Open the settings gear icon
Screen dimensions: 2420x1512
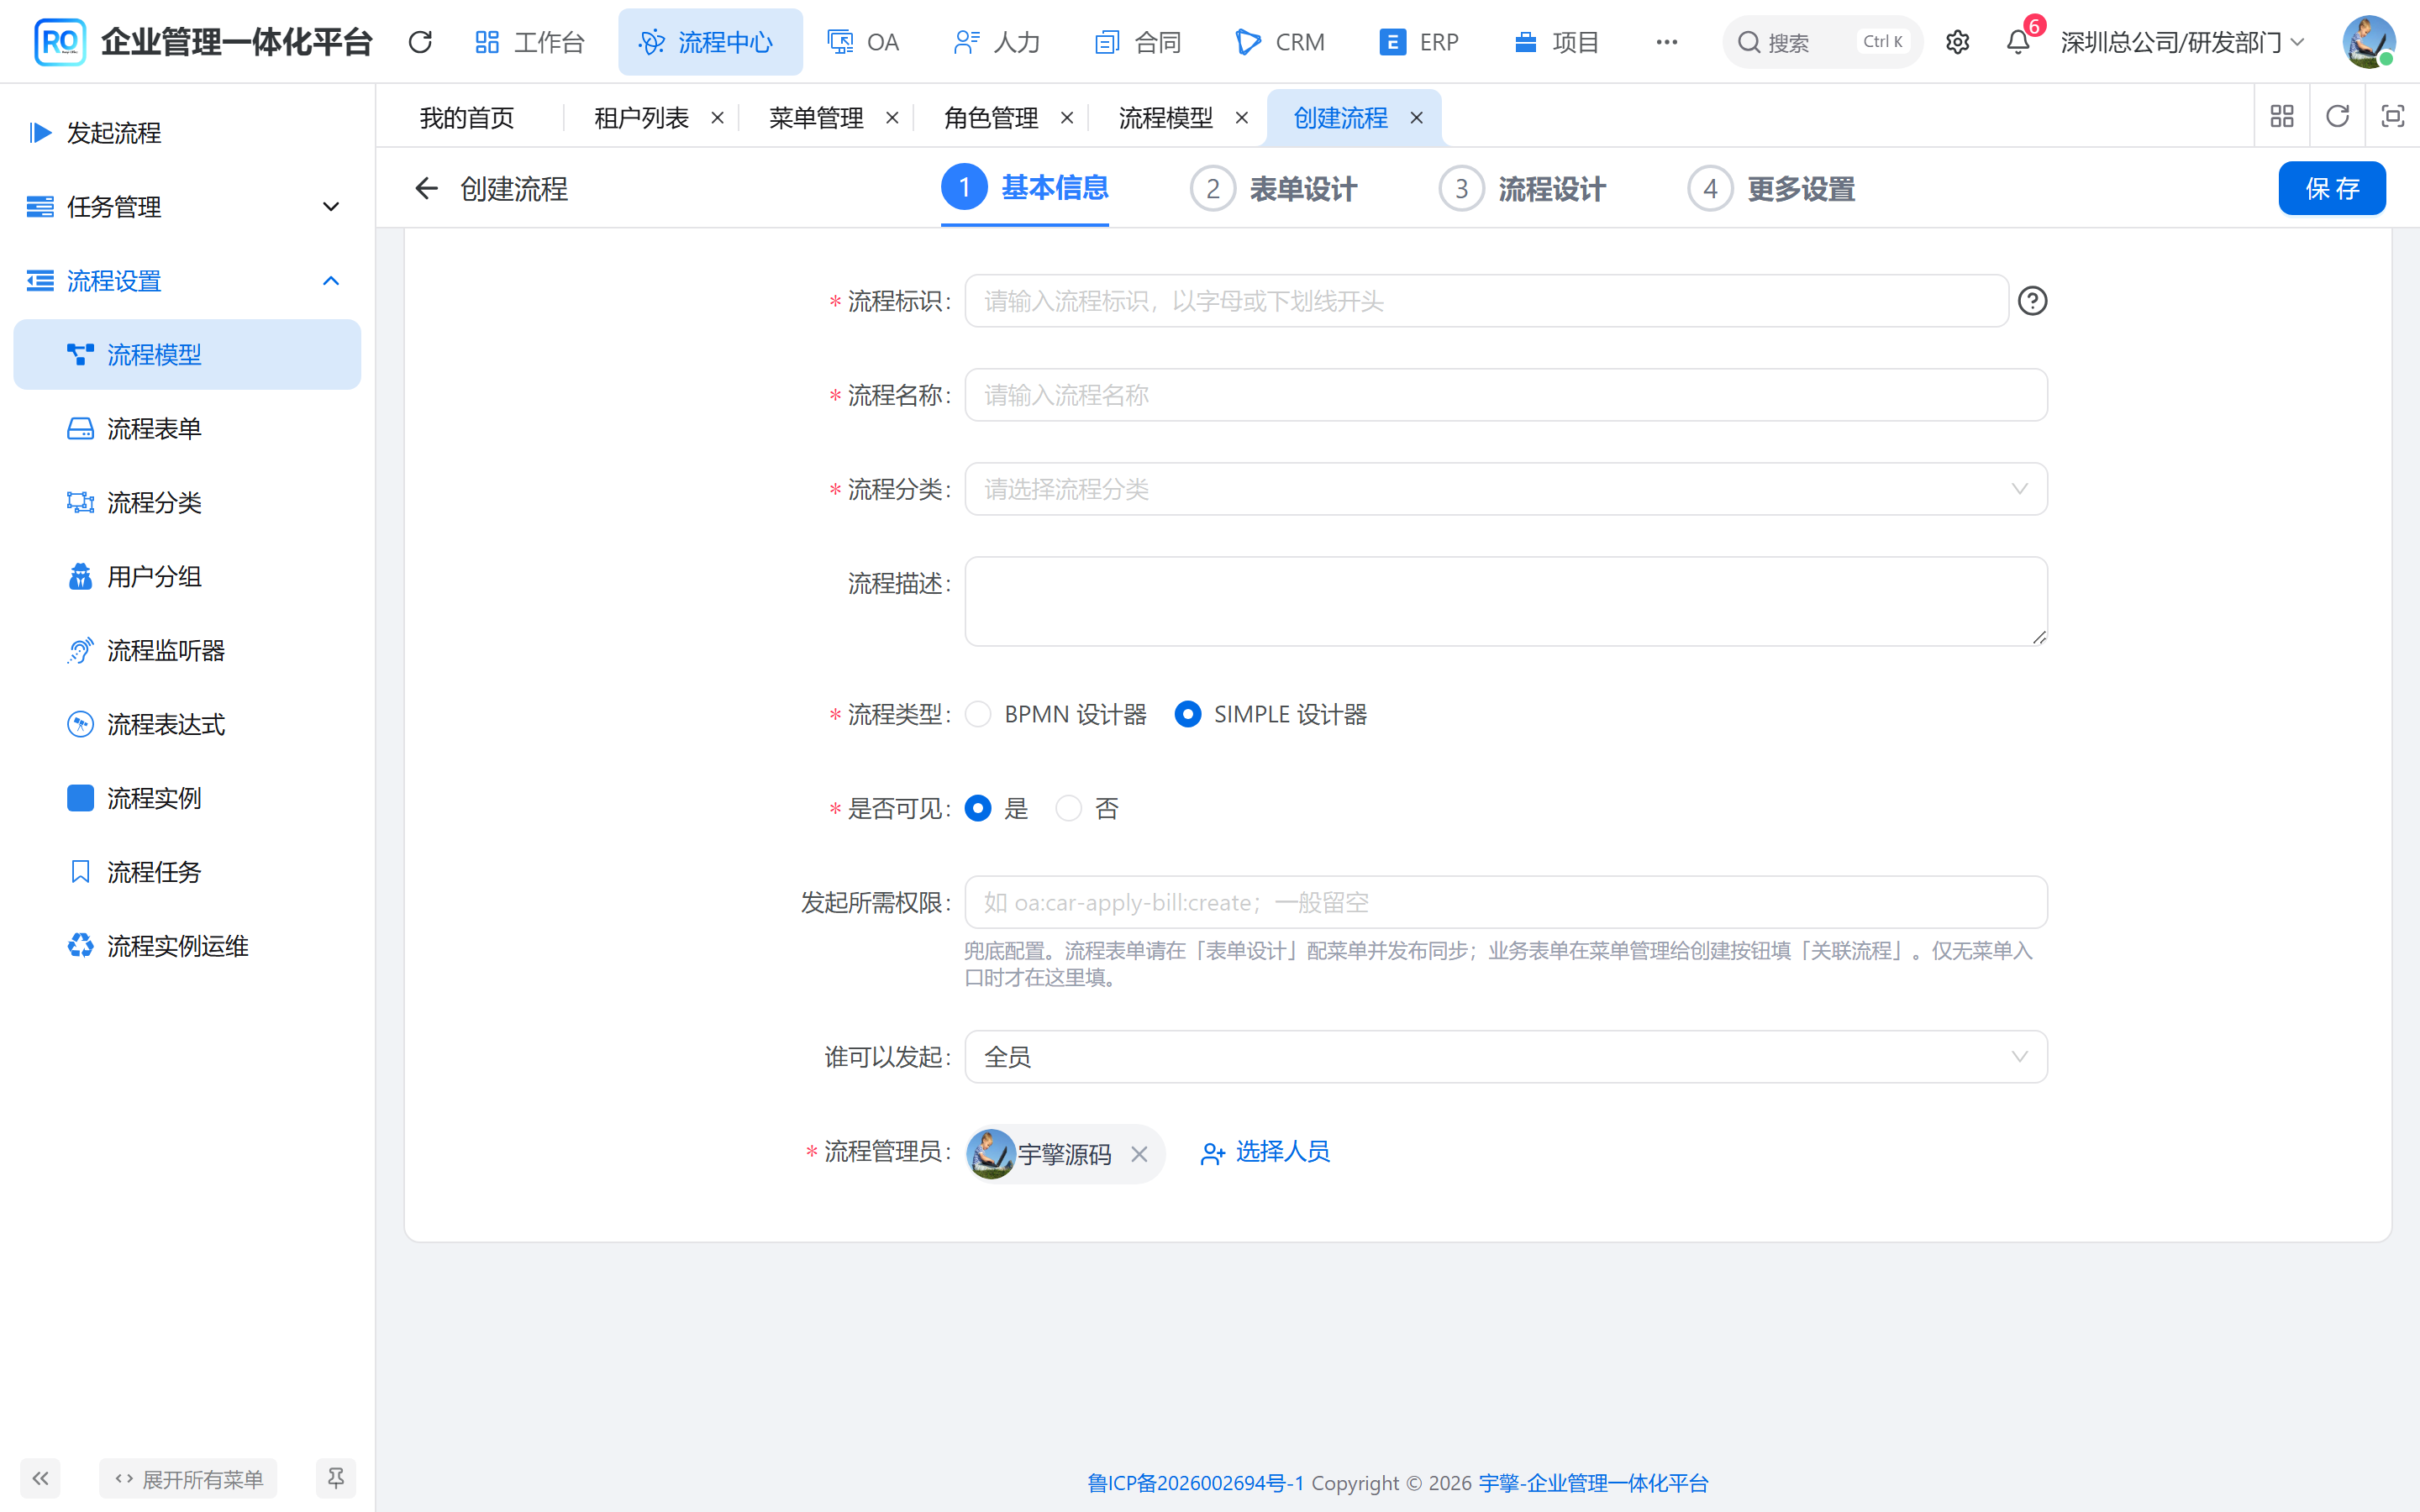[1957, 42]
